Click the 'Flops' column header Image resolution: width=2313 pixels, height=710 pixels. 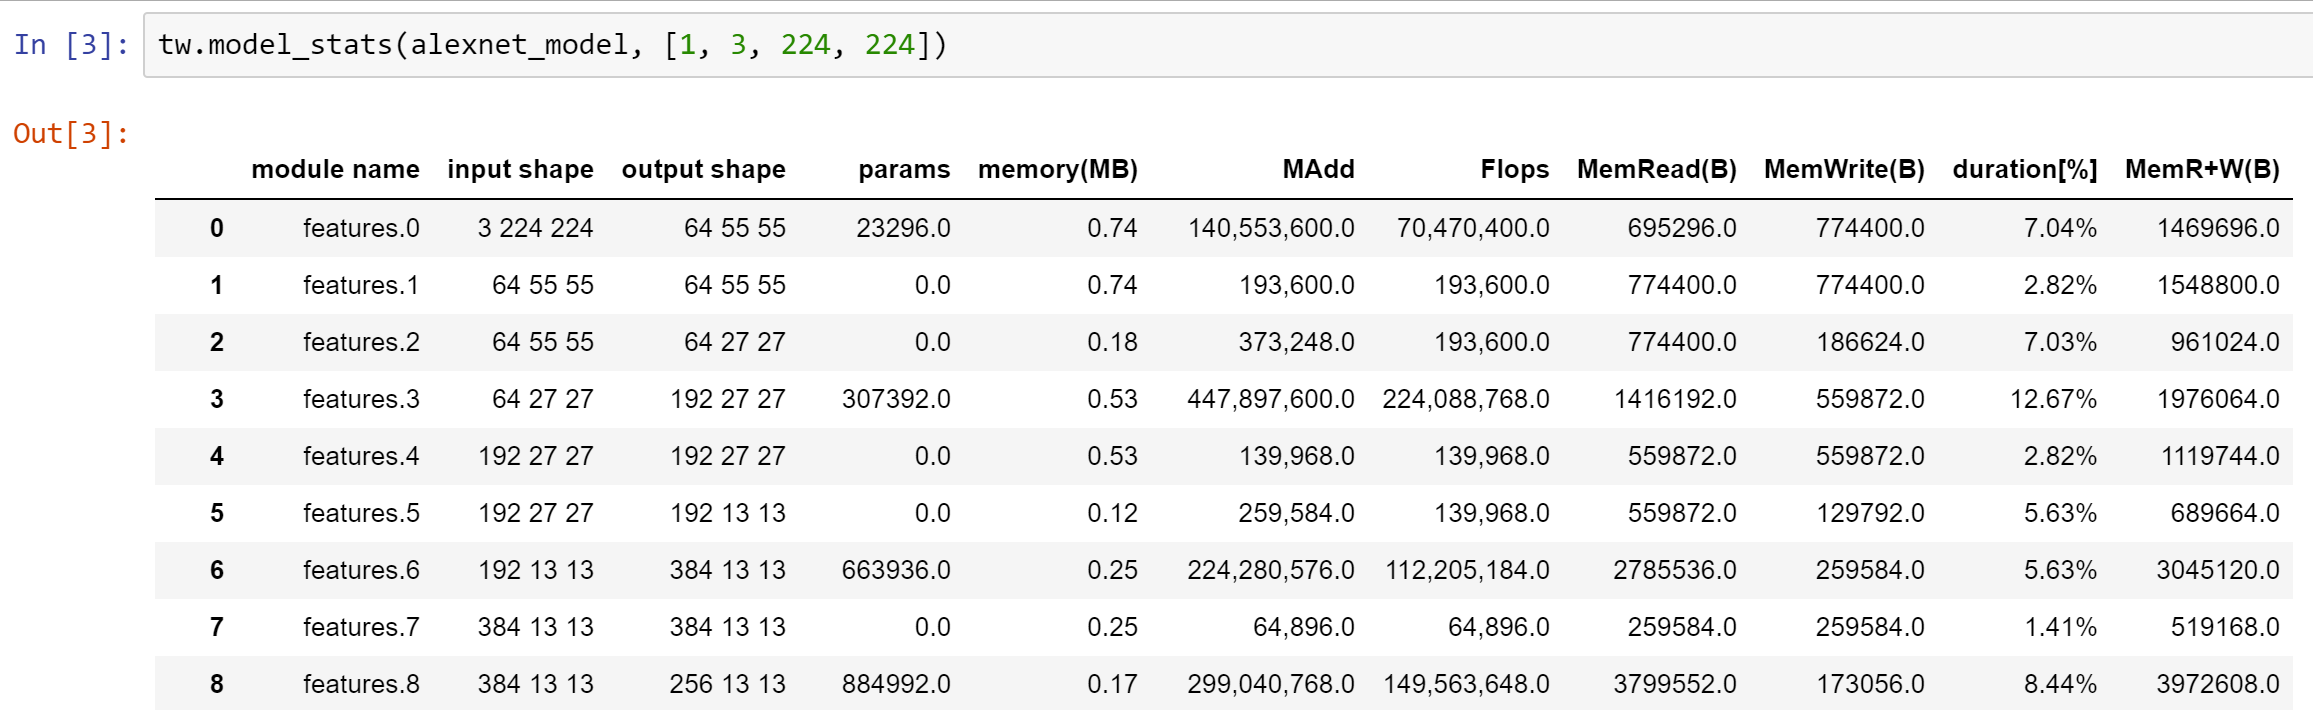coord(1514,169)
